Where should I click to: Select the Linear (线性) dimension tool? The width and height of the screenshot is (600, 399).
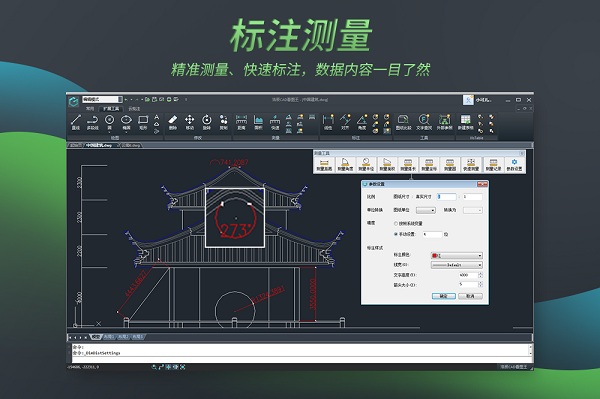click(328, 122)
